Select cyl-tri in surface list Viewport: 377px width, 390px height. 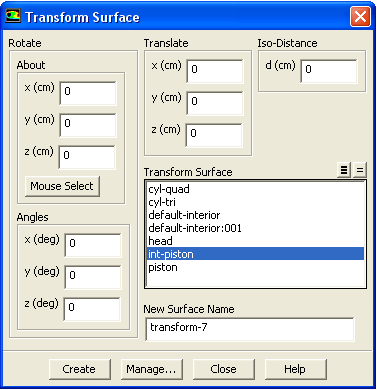coord(256,202)
